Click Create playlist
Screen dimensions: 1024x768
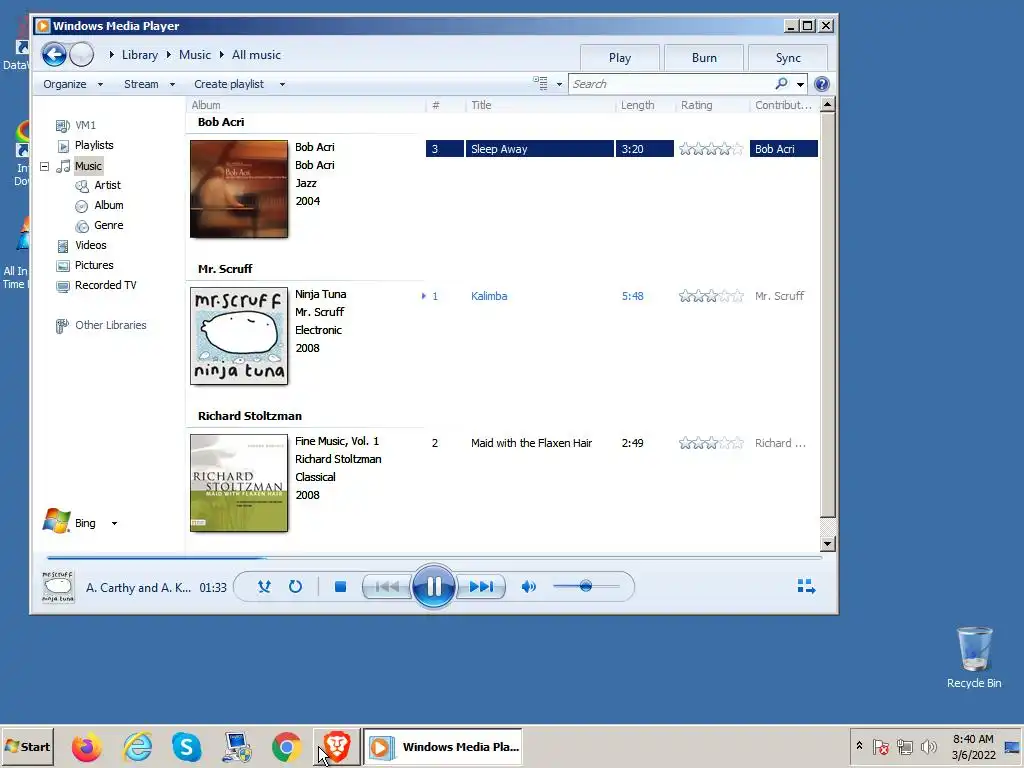(x=229, y=84)
